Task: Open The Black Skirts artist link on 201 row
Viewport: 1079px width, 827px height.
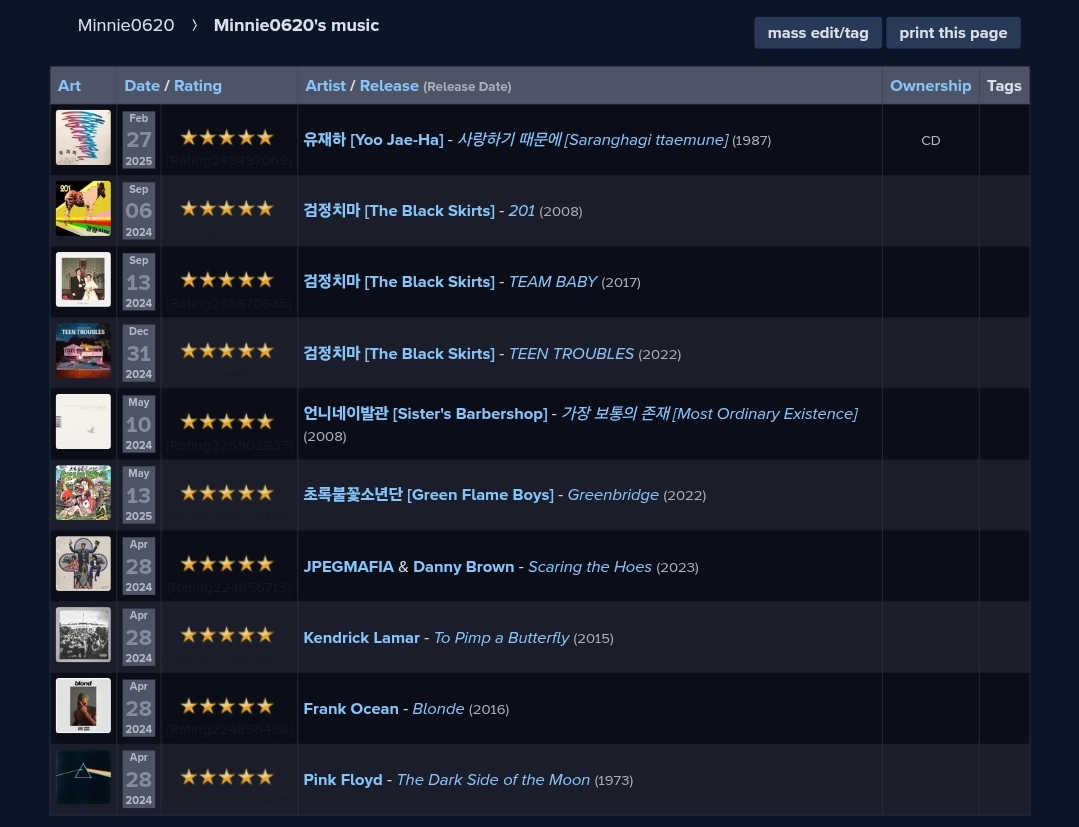Action: 399,211
